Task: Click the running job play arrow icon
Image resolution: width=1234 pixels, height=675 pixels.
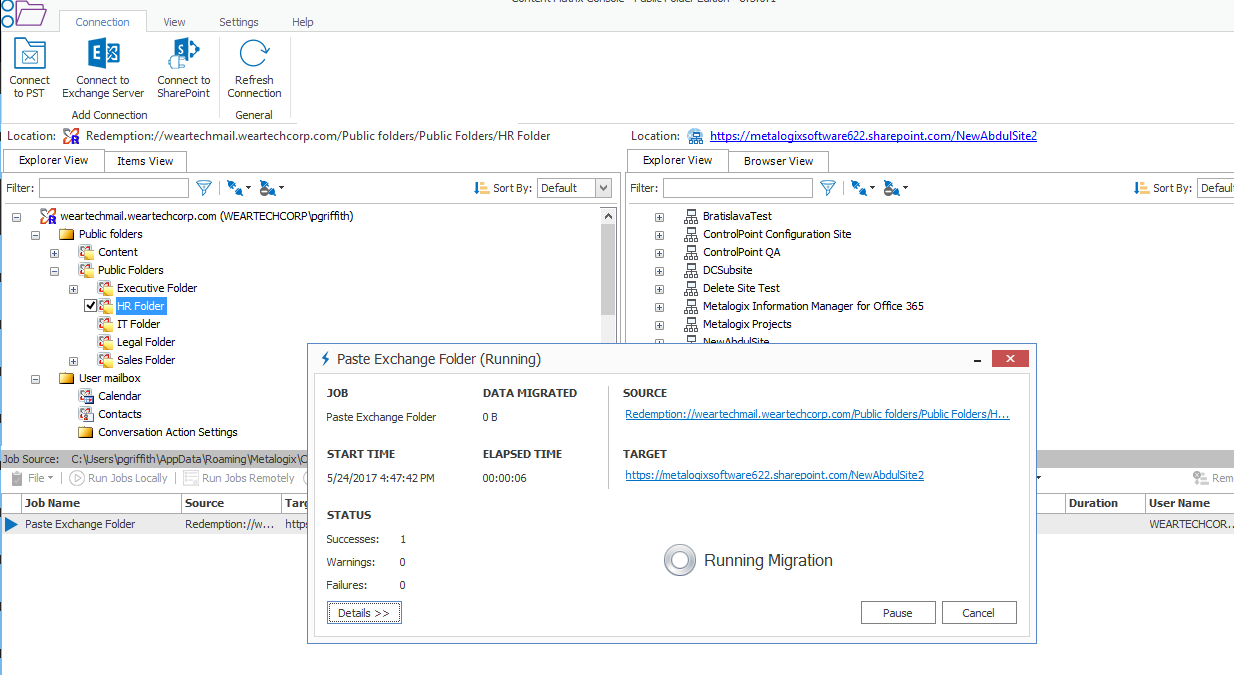Action: [x=11, y=524]
